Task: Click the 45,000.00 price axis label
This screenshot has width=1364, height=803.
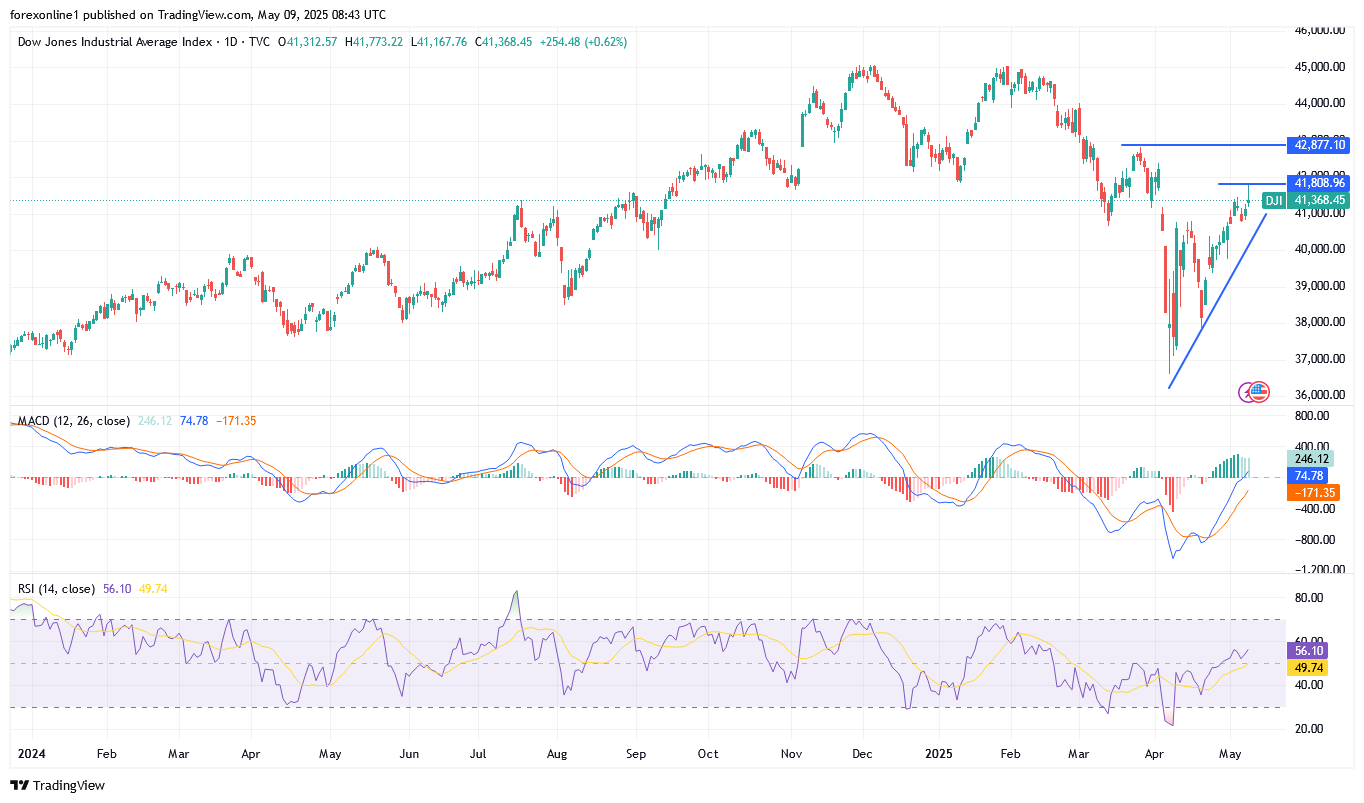Action: point(1320,67)
